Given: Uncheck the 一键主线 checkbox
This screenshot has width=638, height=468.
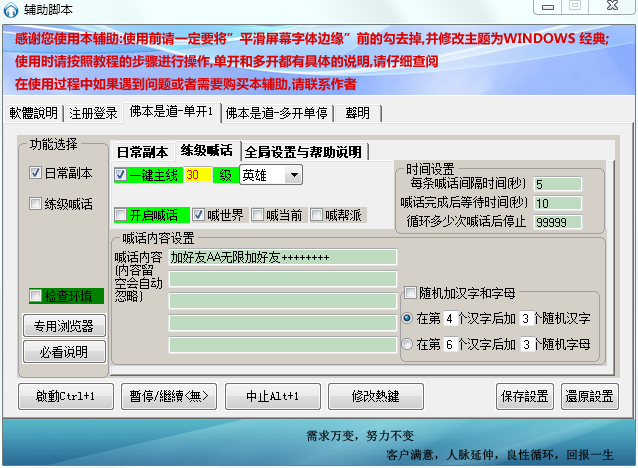Looking at the screenshot, I should [x=120, y=175].
